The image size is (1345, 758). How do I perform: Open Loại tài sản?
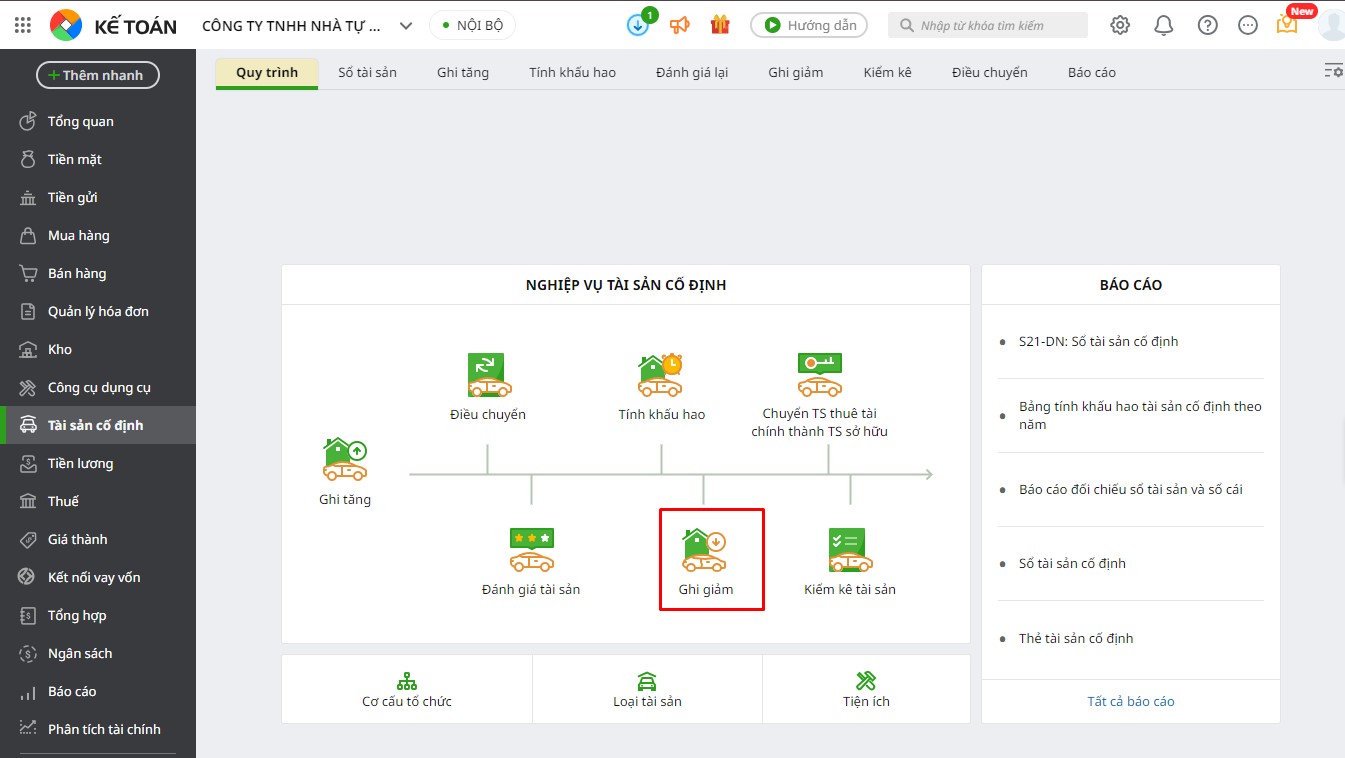[647, 690]
